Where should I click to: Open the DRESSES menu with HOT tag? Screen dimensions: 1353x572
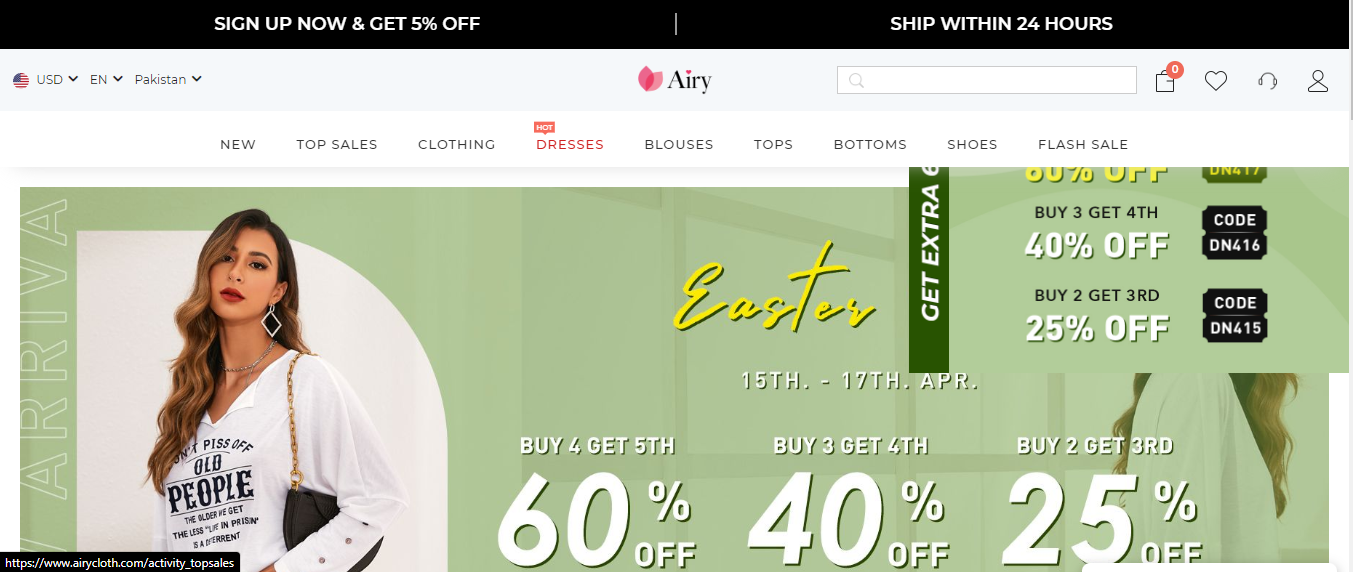(570, 144)
